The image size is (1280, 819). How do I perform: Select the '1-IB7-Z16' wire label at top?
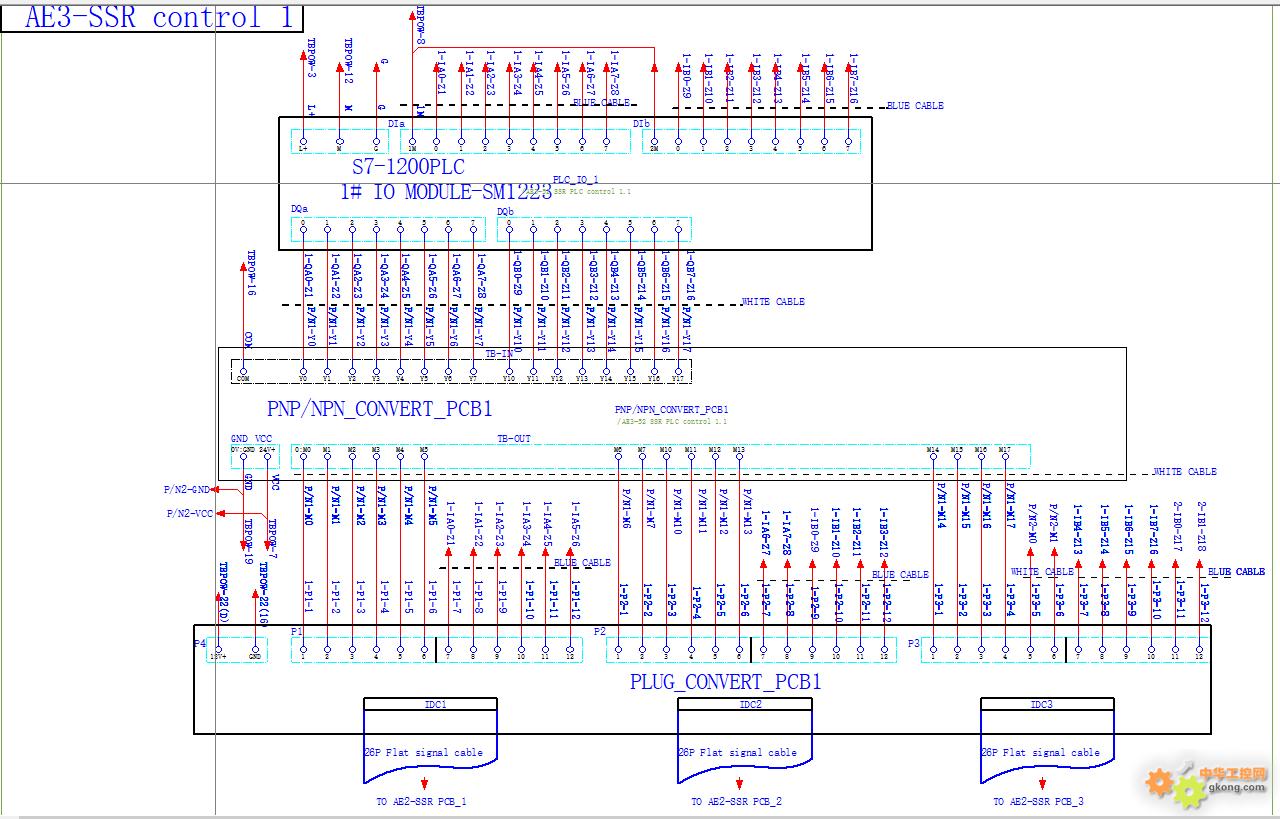[854, 79]
